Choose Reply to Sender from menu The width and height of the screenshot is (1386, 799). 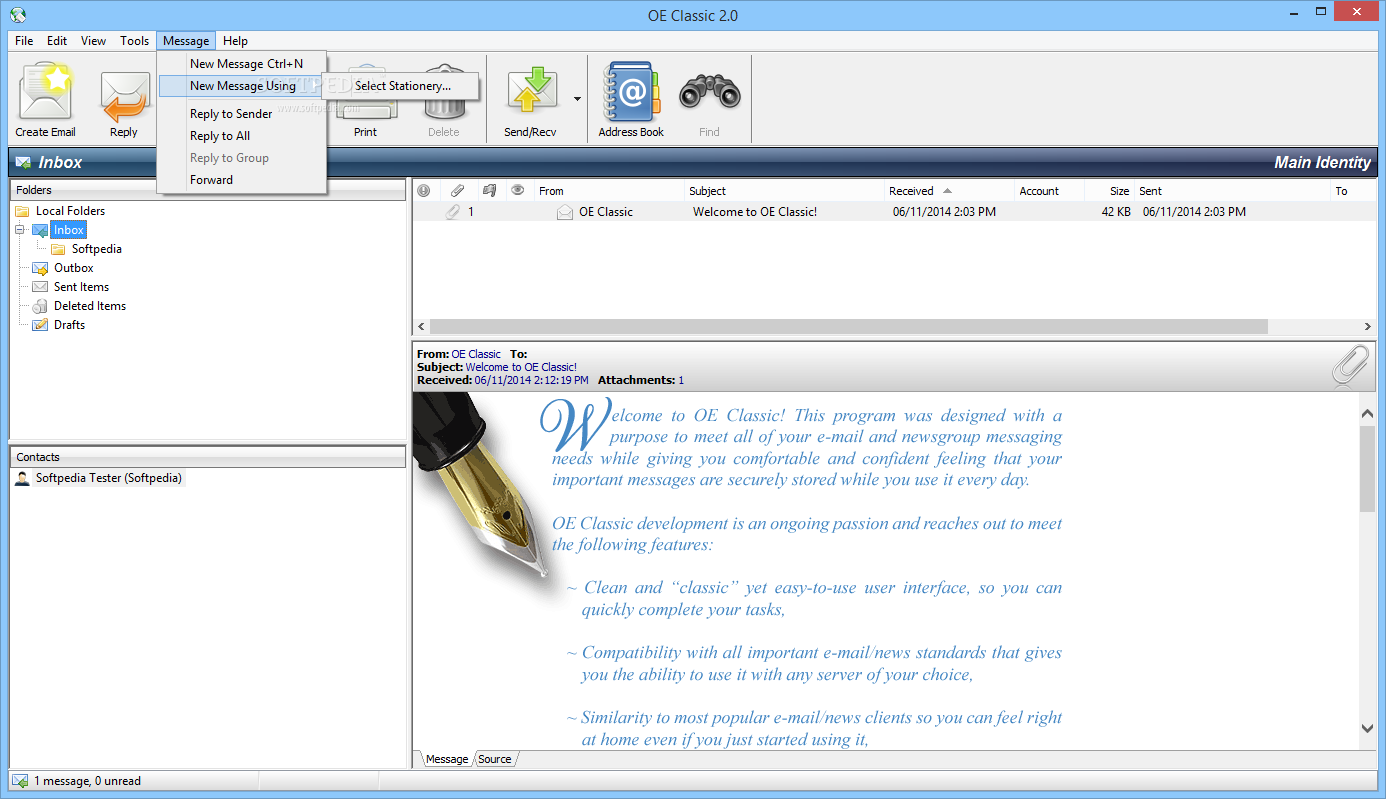[242, 114]
